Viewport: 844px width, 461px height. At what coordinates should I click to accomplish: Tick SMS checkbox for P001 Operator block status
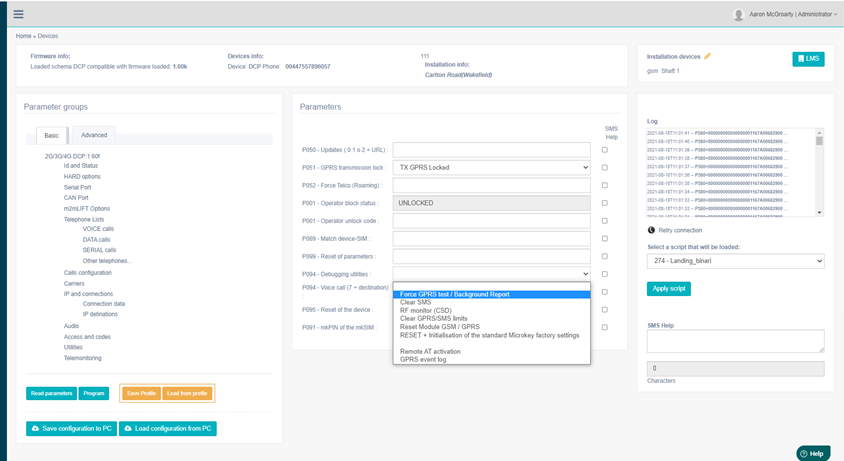point(604,203)
